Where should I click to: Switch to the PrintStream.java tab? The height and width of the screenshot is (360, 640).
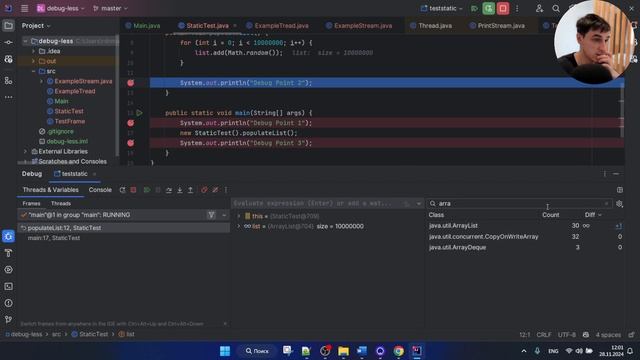pos(497,26)
